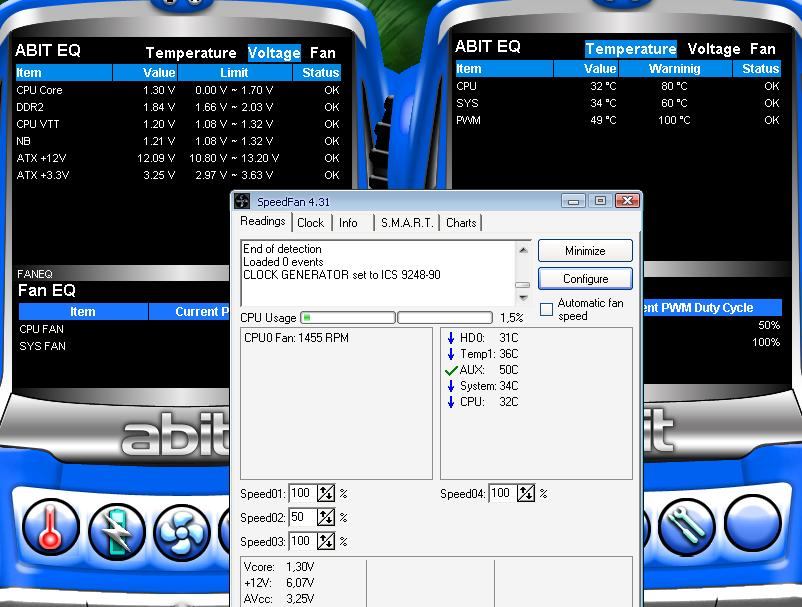This screenshot has height=607, width=802.
Task: Click the Vcore 1,30V reading in SpeedFan
Action: (x=279, y=567)
